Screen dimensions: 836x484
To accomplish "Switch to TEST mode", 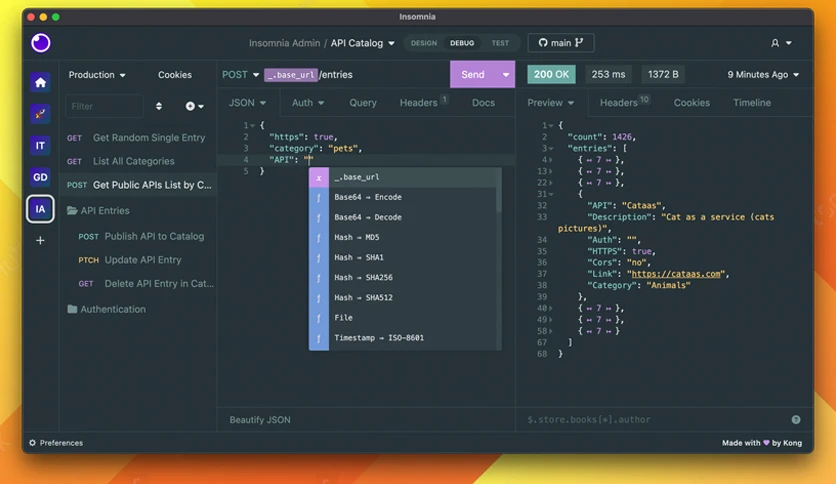I will pos(500,43).
